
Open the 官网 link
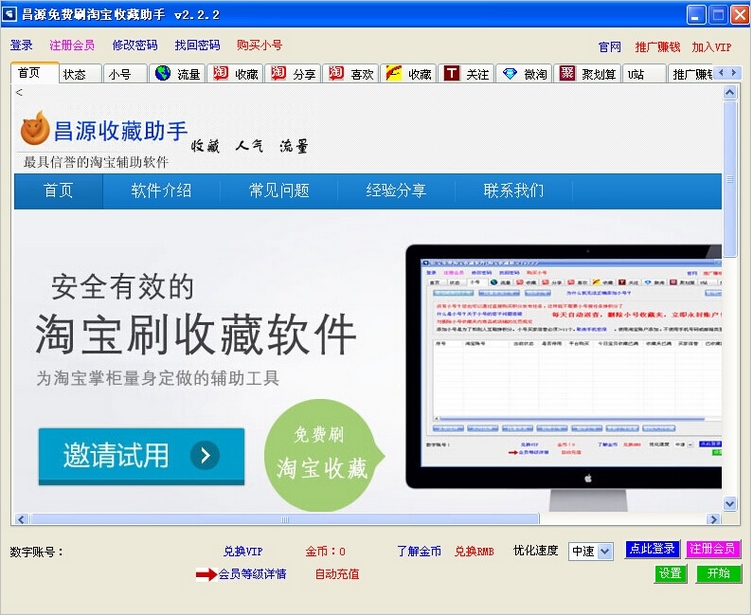point(610,47)
